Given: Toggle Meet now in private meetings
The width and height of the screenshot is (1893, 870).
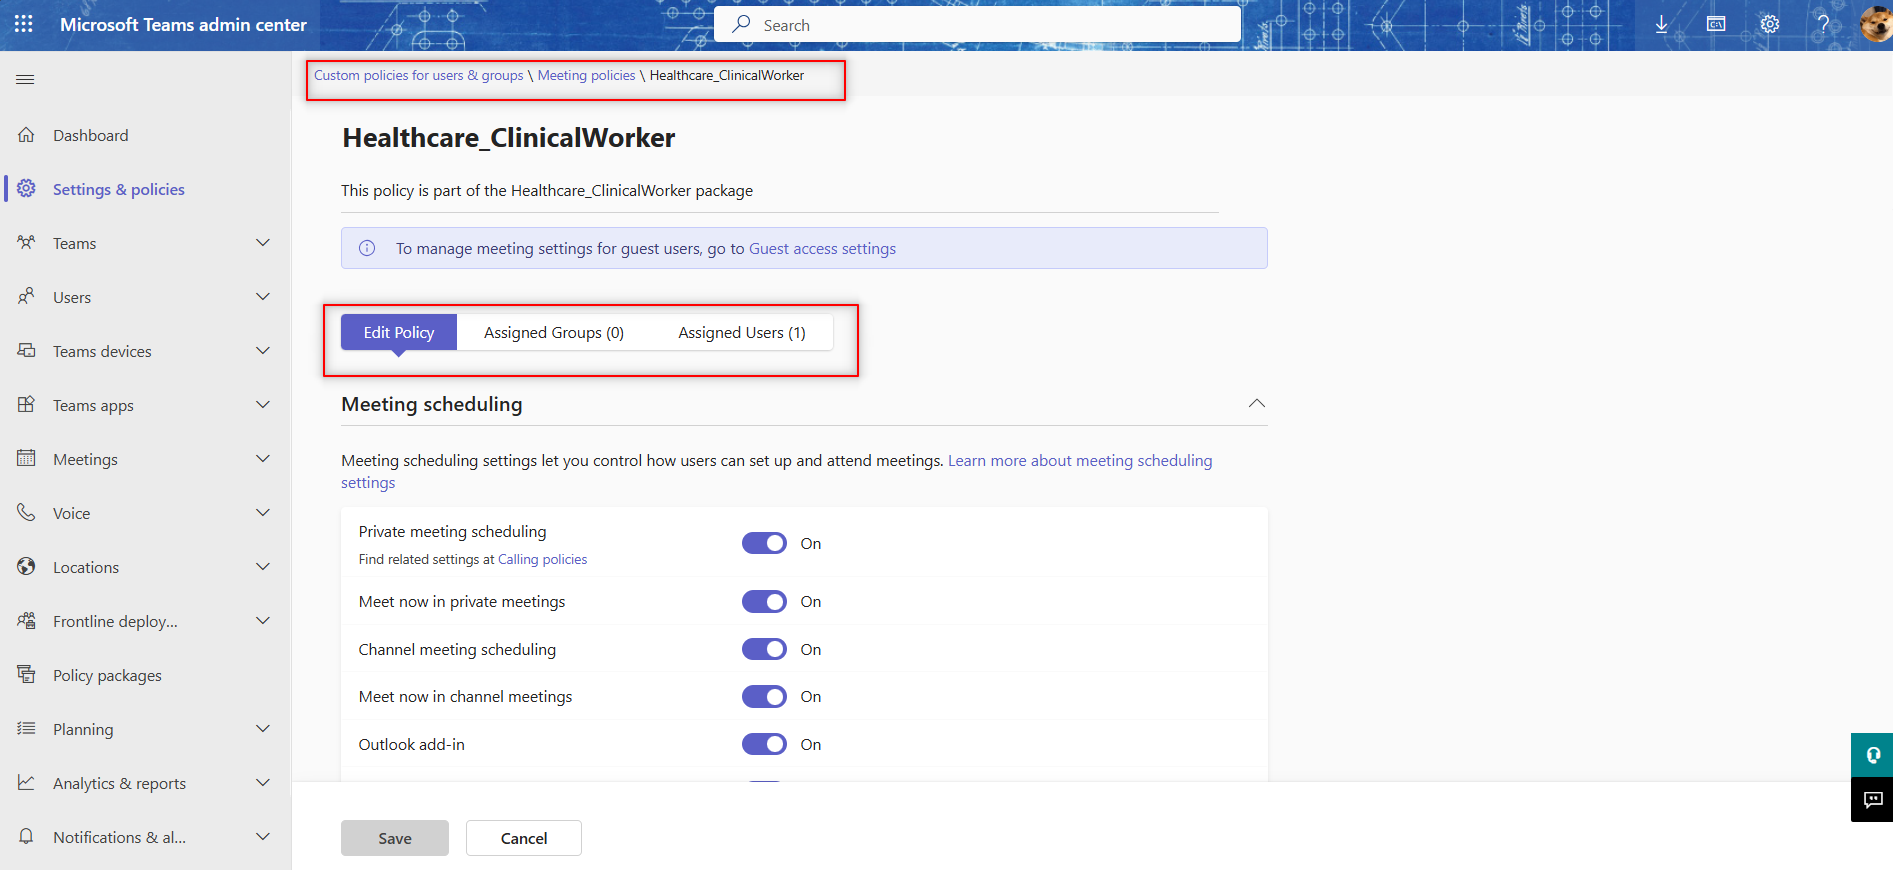Looking at the screenshot, I should [764, 601].
